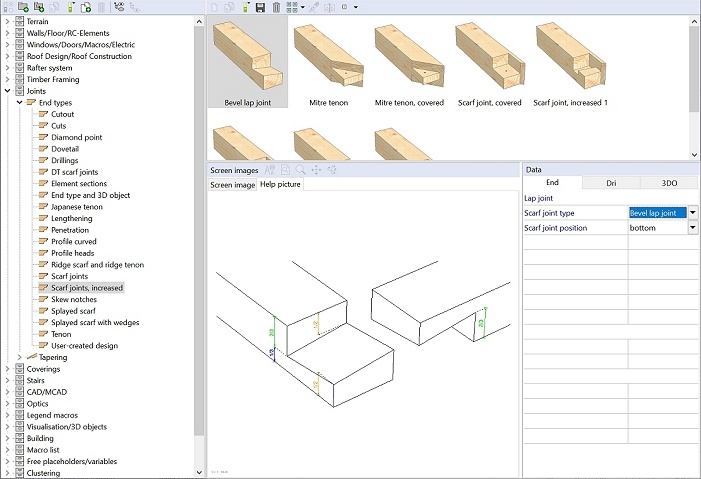Click the Dovetail beam icon
The height and width of the screenshot is (479, 701).
click(43, 148)
